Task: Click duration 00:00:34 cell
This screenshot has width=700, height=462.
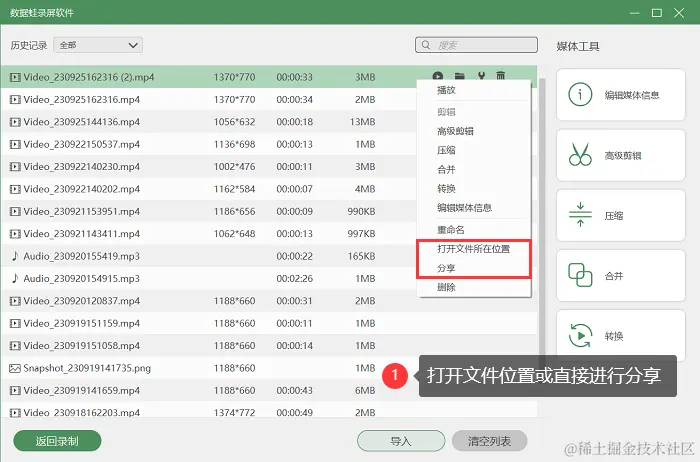Action: tap(295, 100)
